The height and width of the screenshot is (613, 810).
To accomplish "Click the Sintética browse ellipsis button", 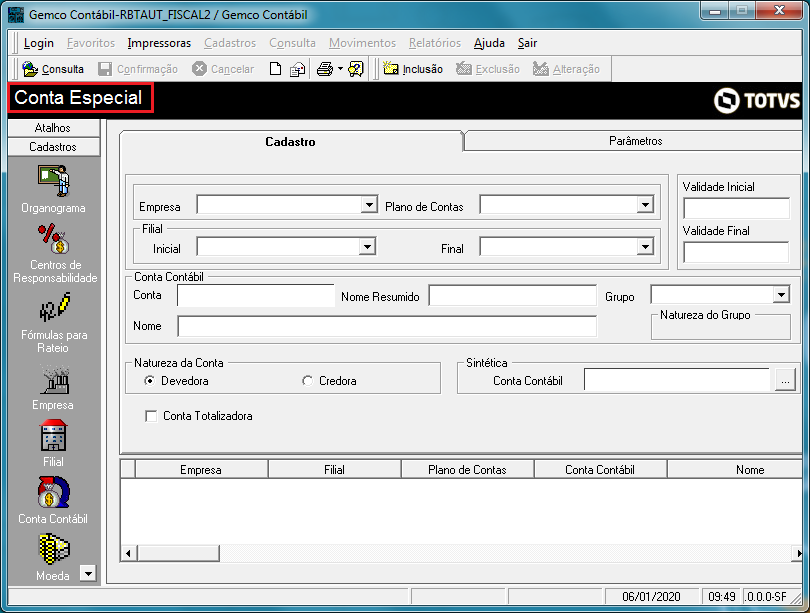I will point(785,381).
